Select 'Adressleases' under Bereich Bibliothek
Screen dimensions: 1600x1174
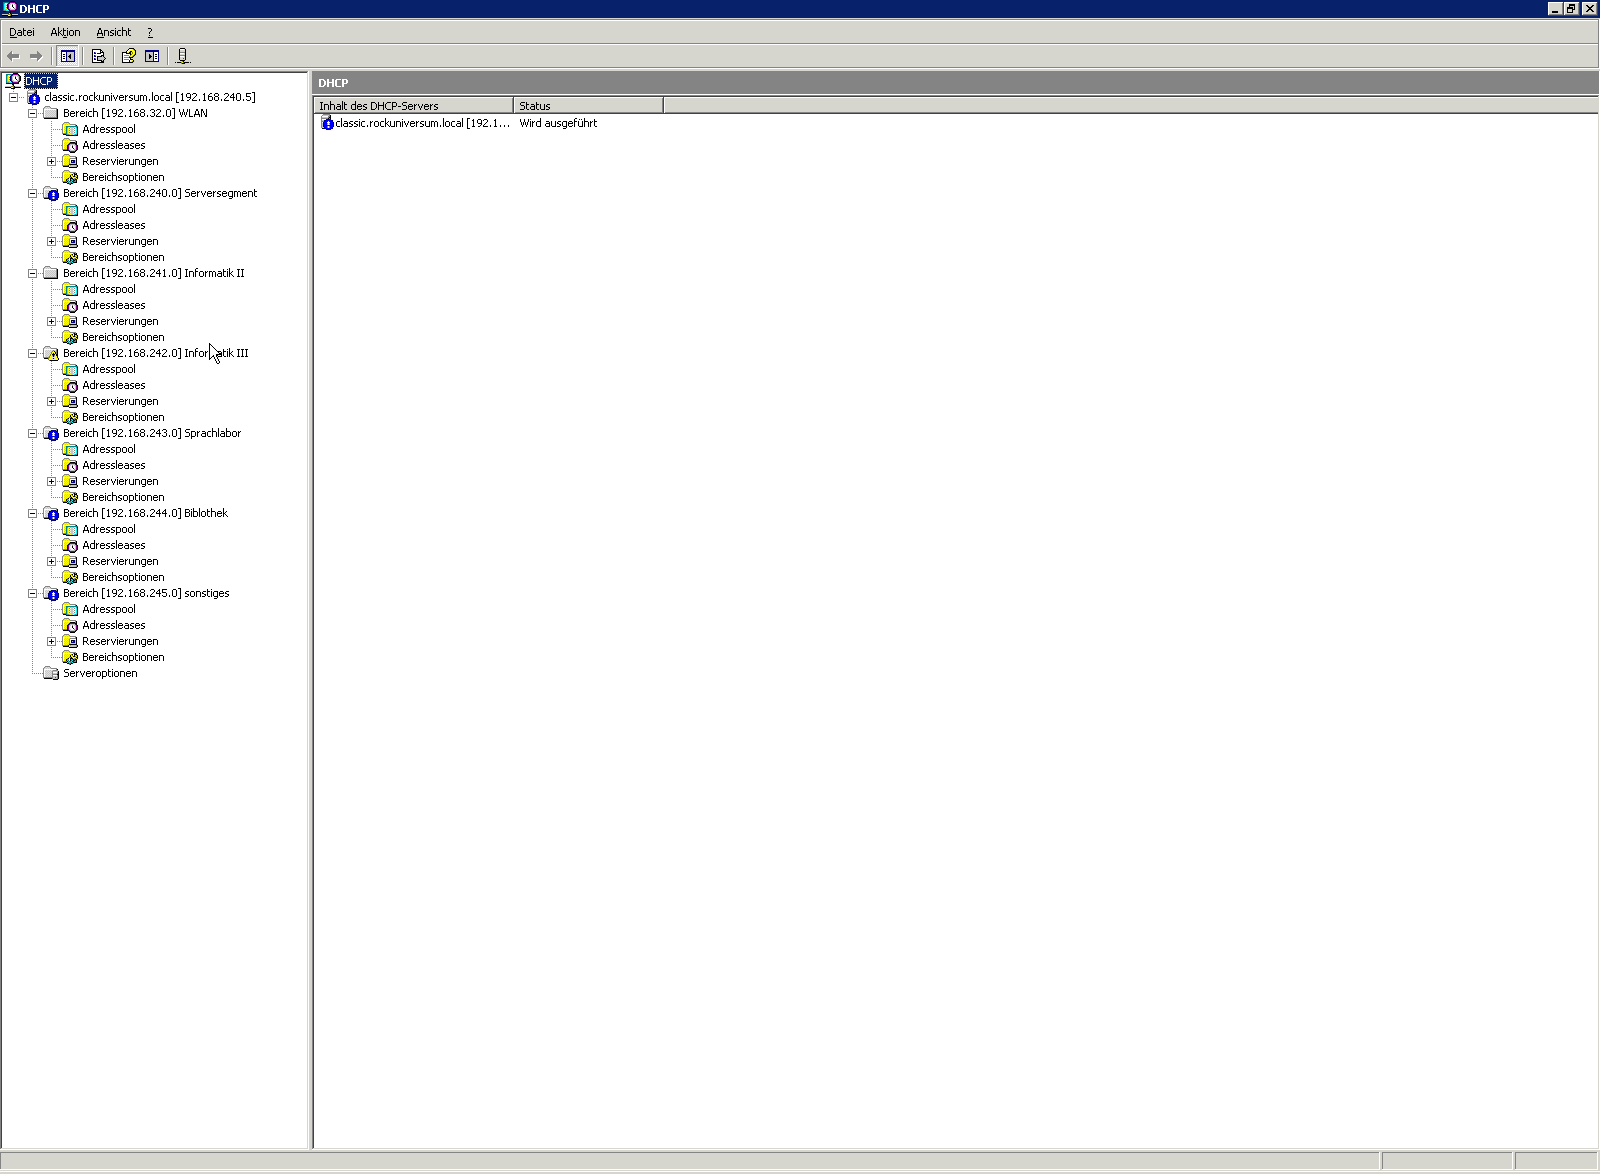click(x=114, y=545)
